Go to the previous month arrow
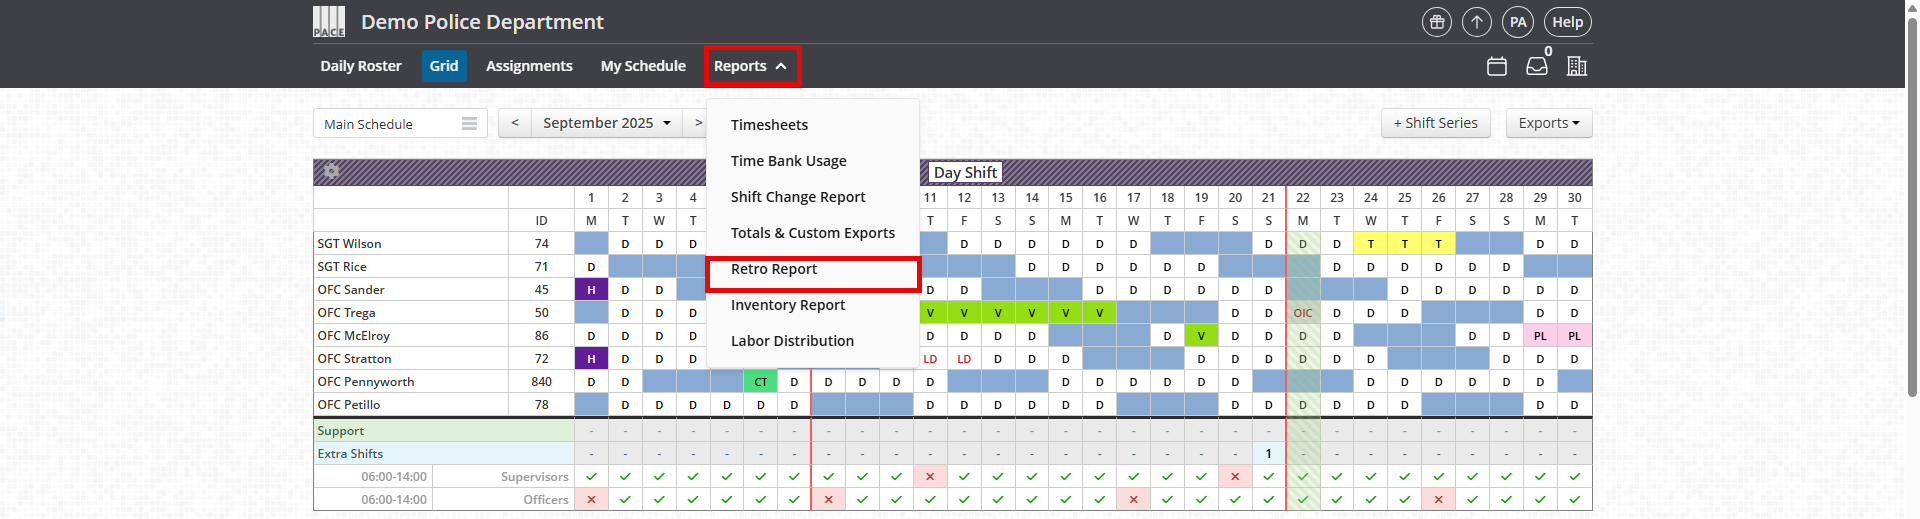 click(514, 123)
